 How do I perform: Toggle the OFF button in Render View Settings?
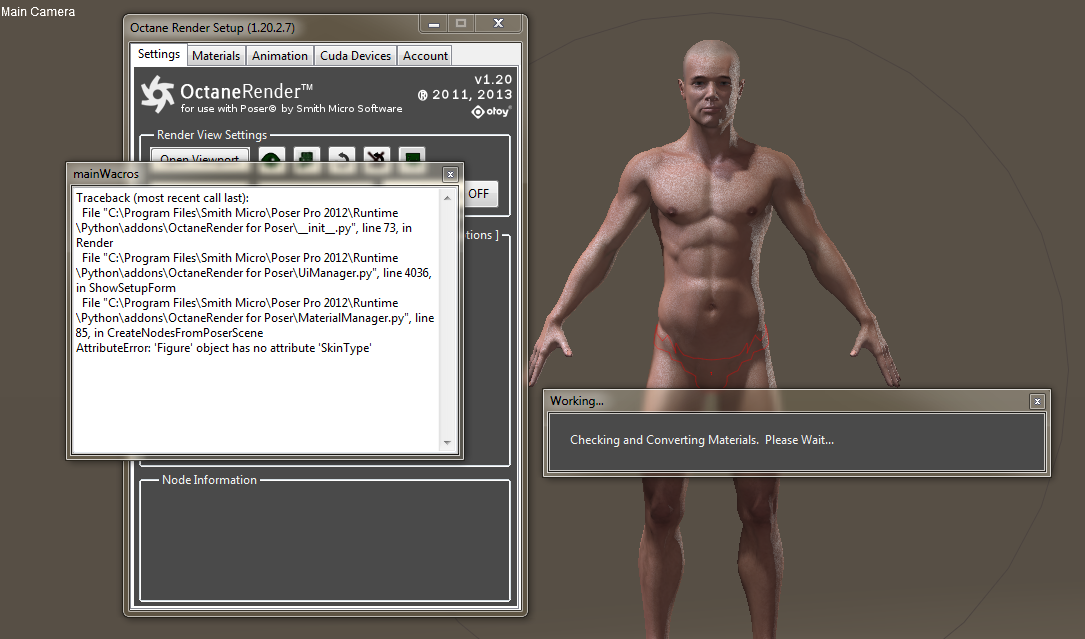[x=478, y=194]
